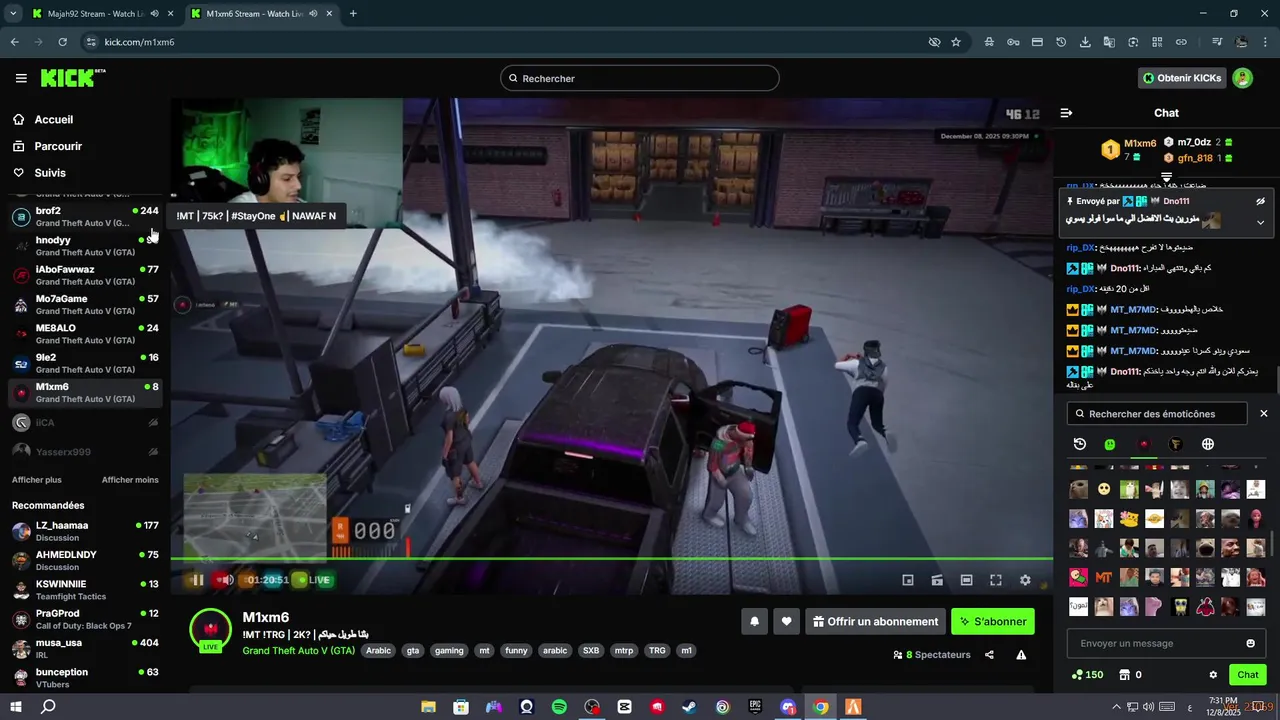This screenshot has height=720, width=1280.
Task: Click Offrir un abonnement button
Action: tap(876, 622)
